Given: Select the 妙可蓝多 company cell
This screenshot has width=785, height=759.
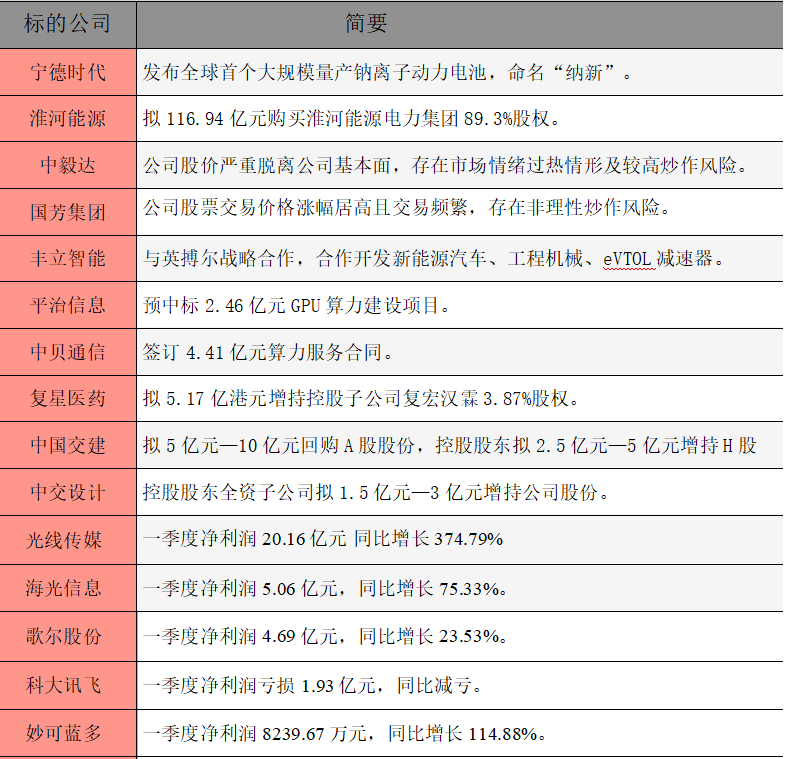Looking at the screenshot, I should (68, 733).
